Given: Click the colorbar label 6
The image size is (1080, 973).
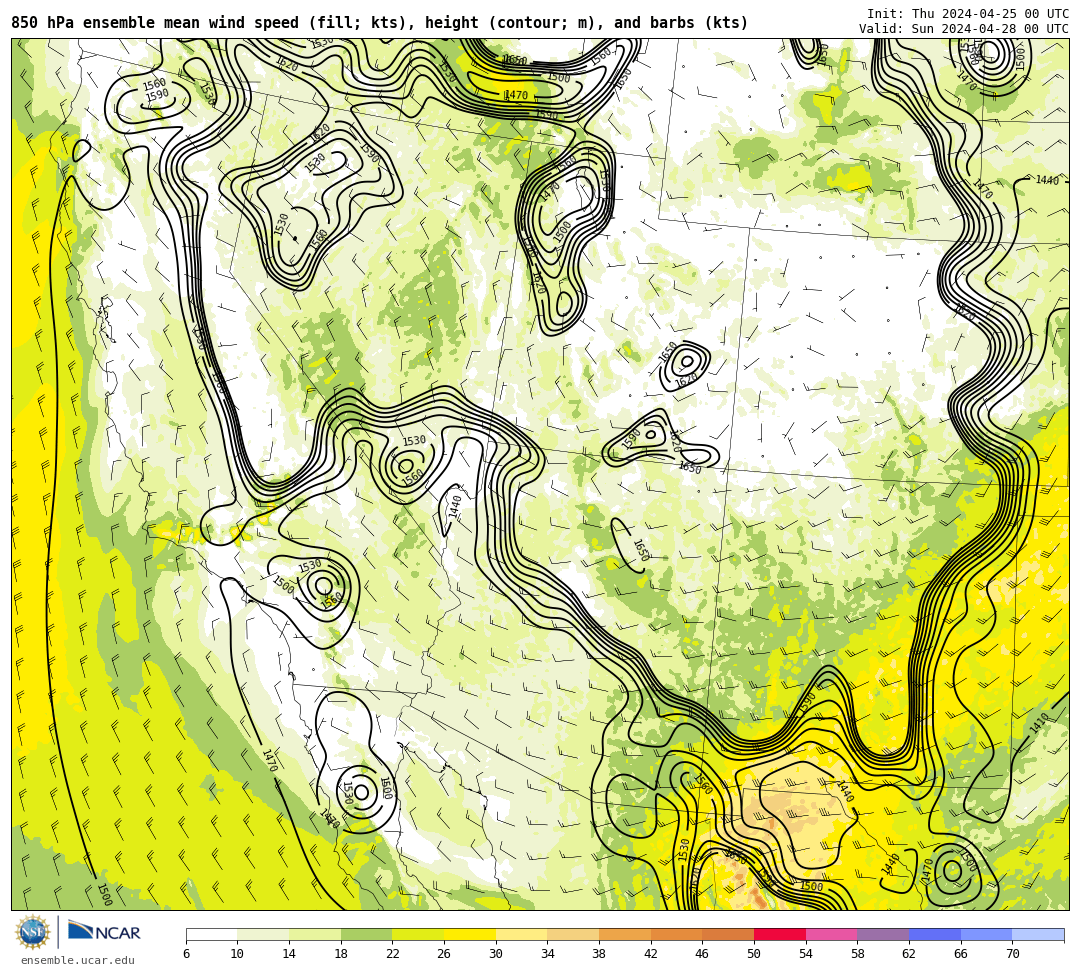Looking at the screenshot, I should click(186, 954).
